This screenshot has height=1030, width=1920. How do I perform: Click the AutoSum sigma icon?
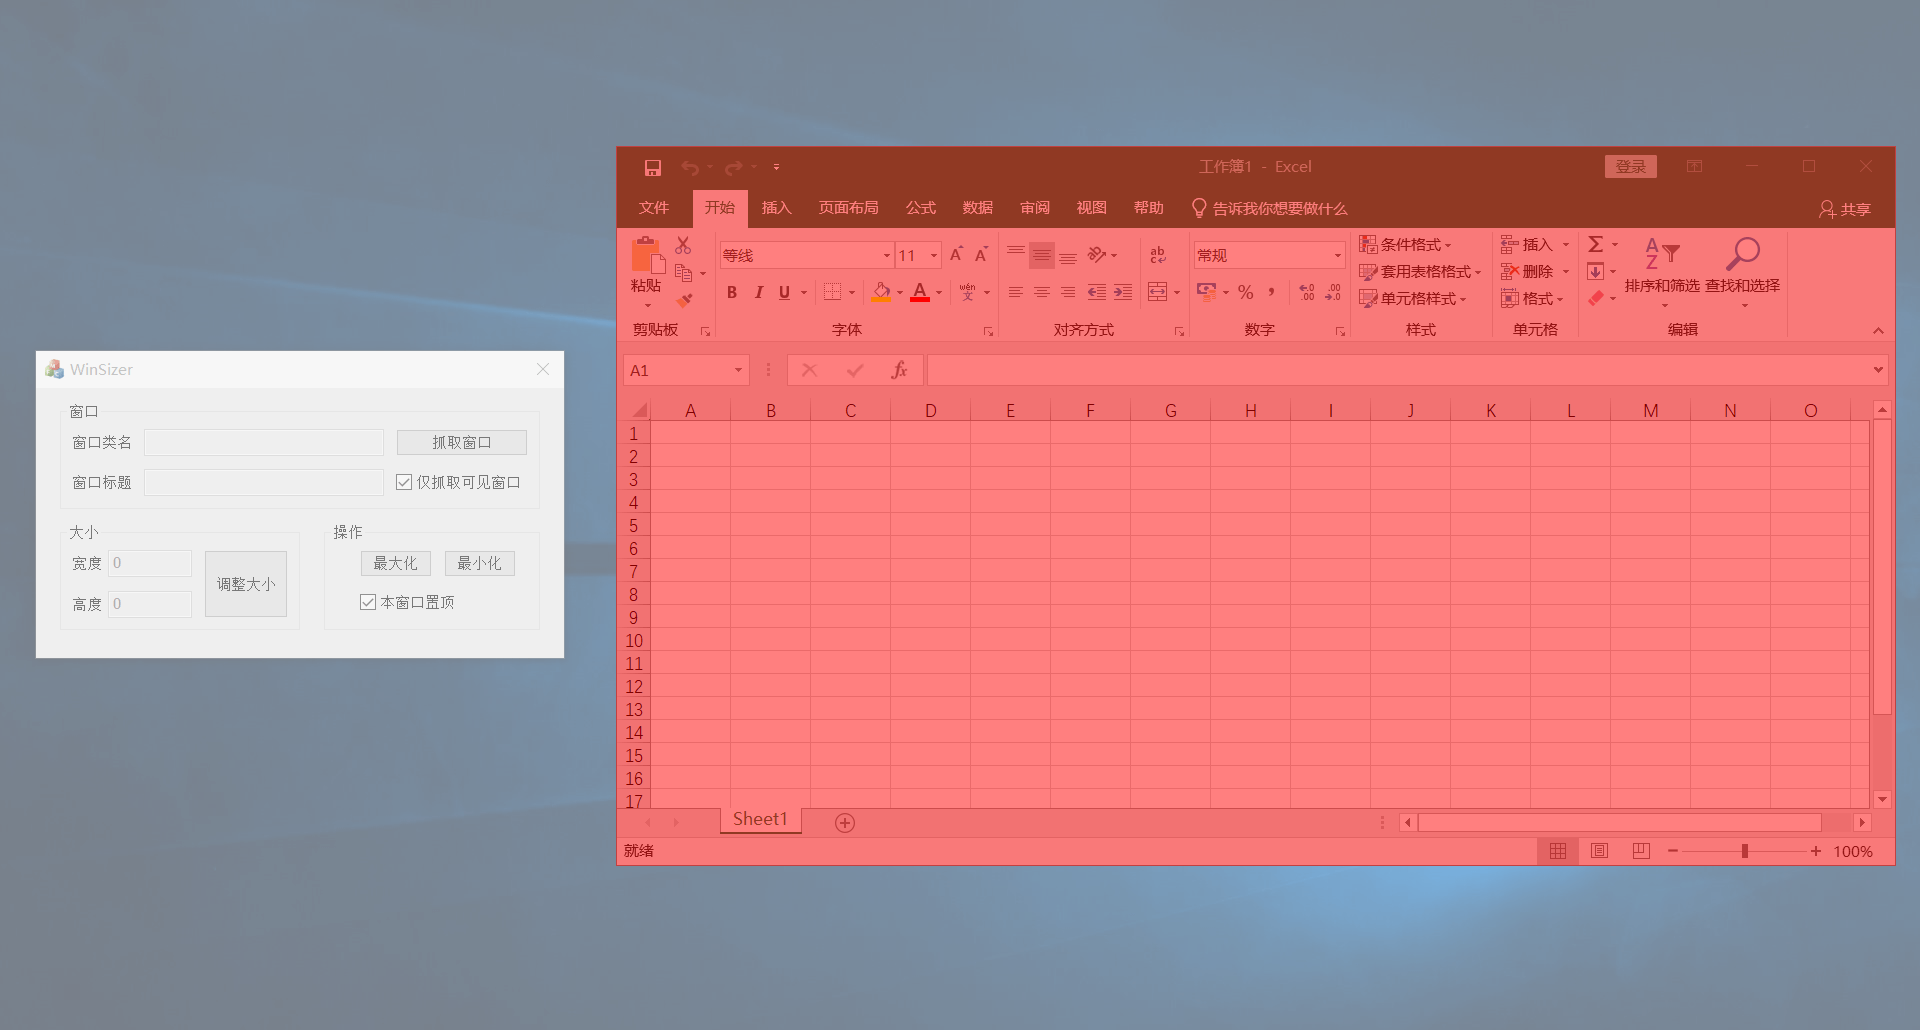pyautogui.click(x=1596, y=245)
